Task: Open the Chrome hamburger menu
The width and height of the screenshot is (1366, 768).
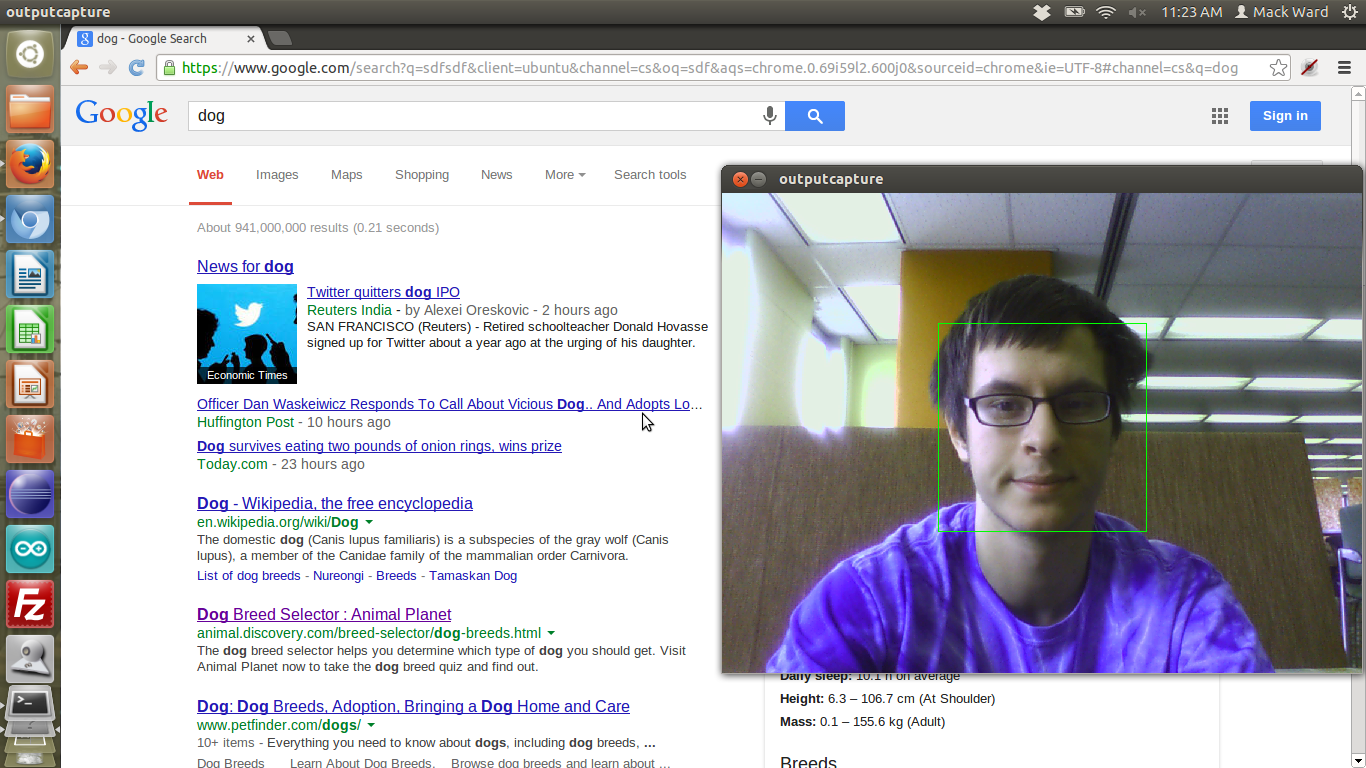Action: pyautogui.click(x=1344, y=68)
